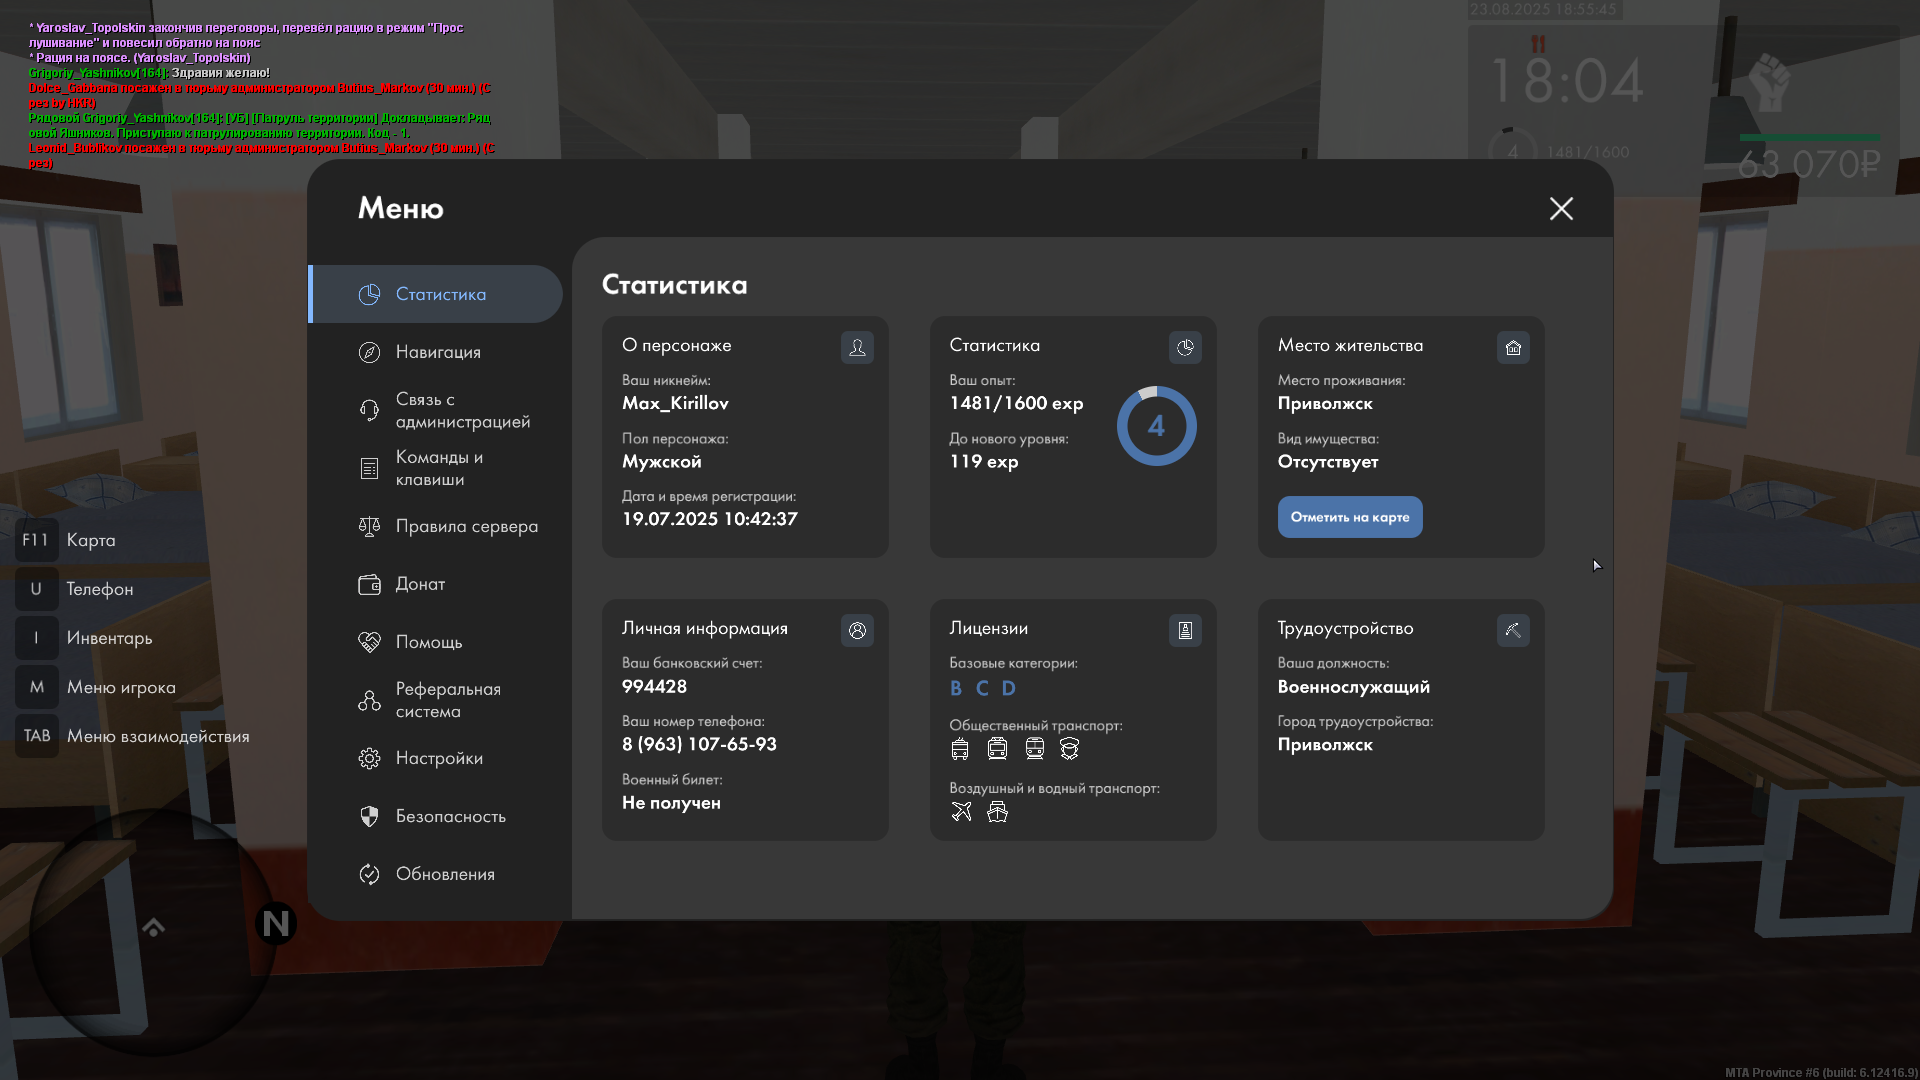The height and width of the screenshot is (1080, 1920).
Task: Click the level 4 experience progress ring
Action: pyautogui.click(x=1156, y=426)
